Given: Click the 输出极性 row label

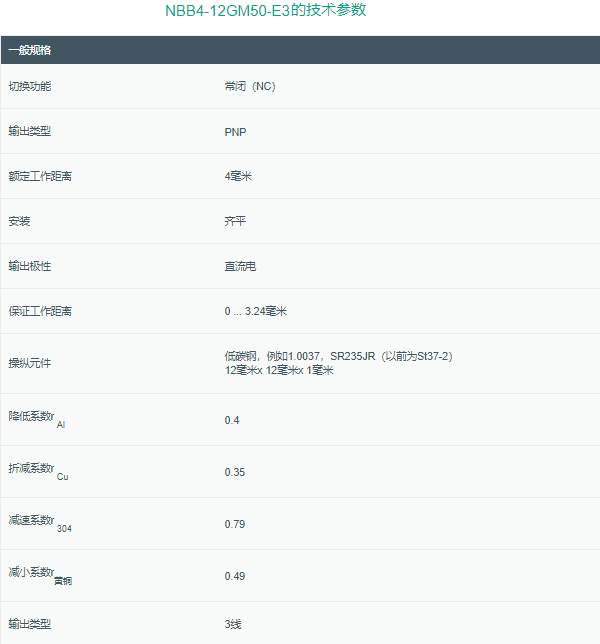Looking at the screenshot, I should click(29, 266).
